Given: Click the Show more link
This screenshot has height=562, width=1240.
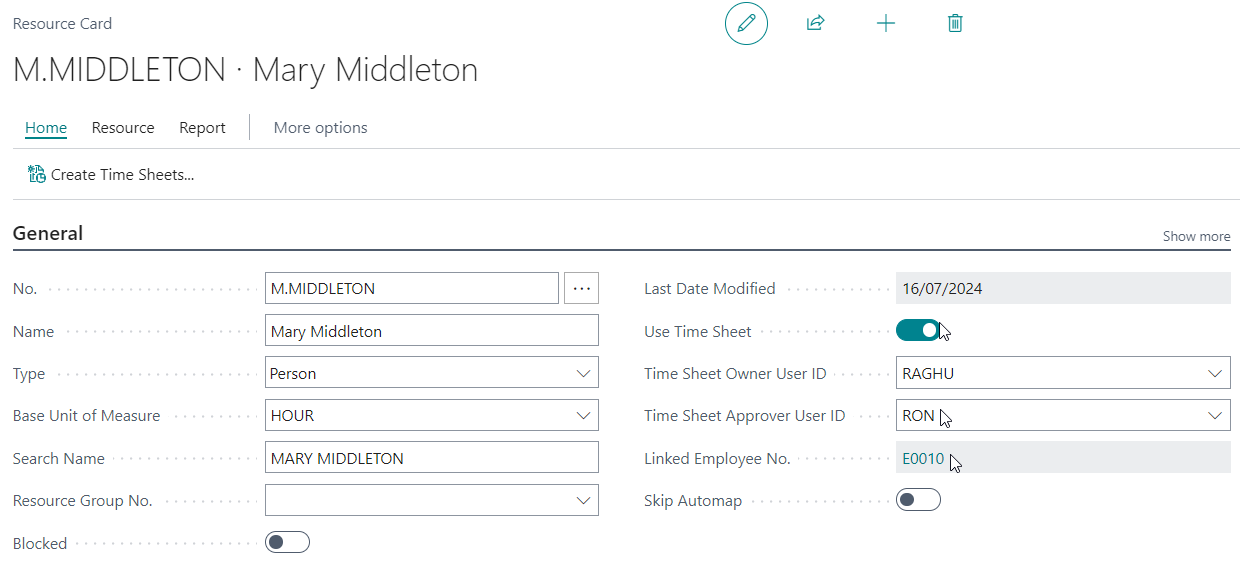Looking at the screenshot, I should [x=1196, y=237].
